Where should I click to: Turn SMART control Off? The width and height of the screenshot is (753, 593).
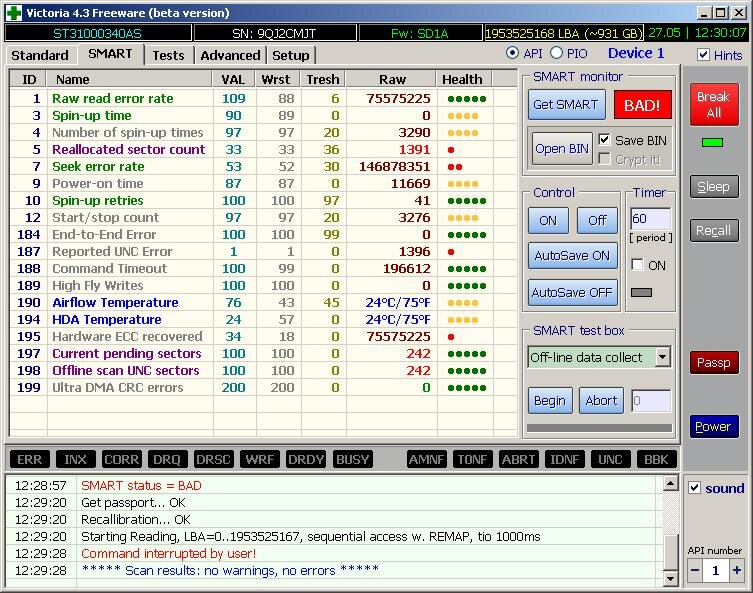(x=597, y=220)
